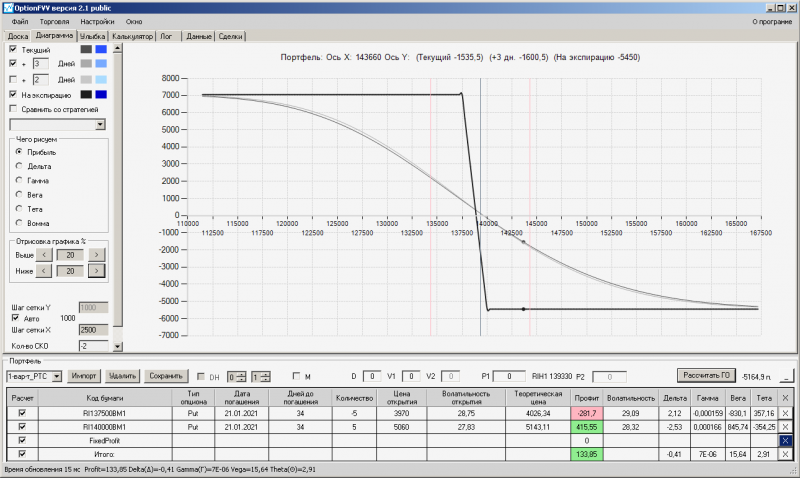Click the X icon in Итого row
Screen dimensions: 800x478
click(x=785, y=454)
